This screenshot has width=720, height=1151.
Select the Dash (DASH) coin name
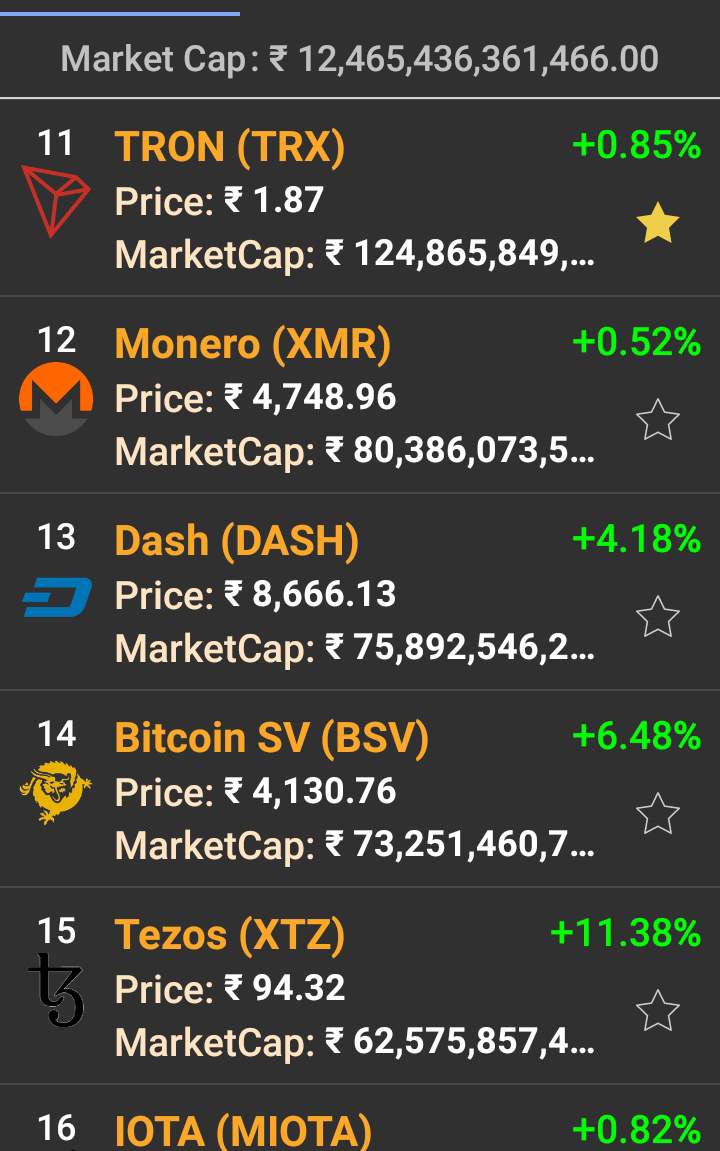pyautogui.click(x=237, y=541)
